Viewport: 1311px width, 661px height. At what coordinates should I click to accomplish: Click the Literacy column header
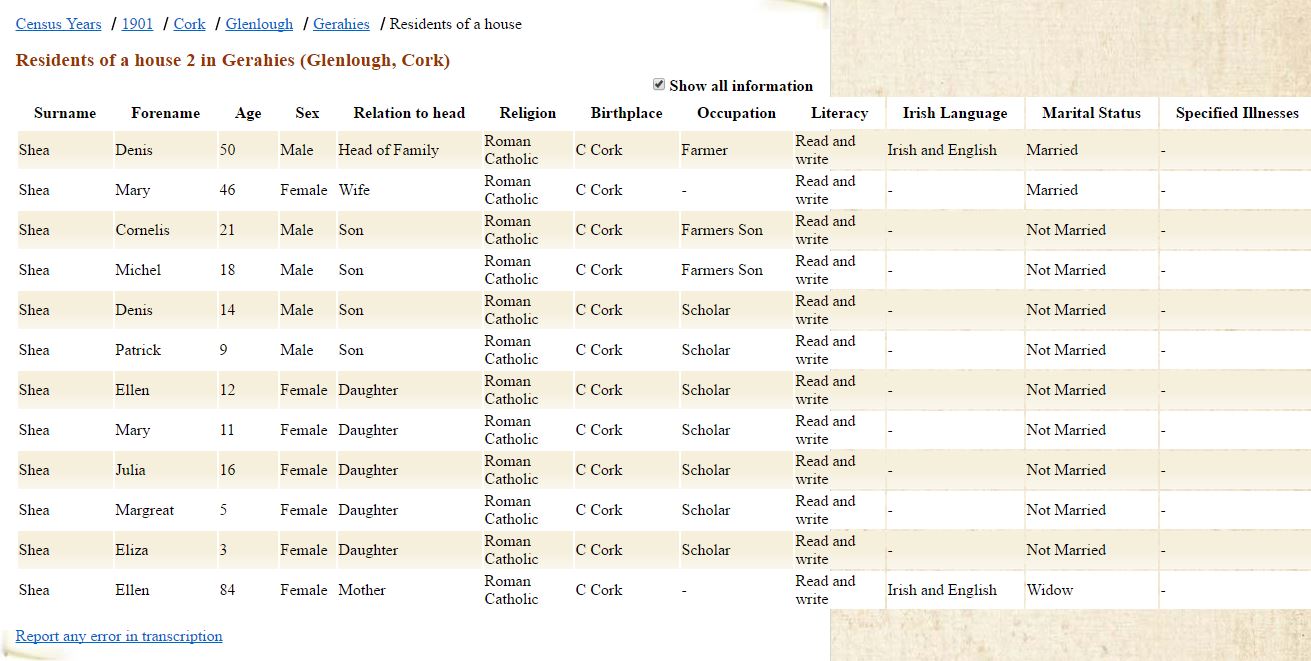tap(839, 113)
